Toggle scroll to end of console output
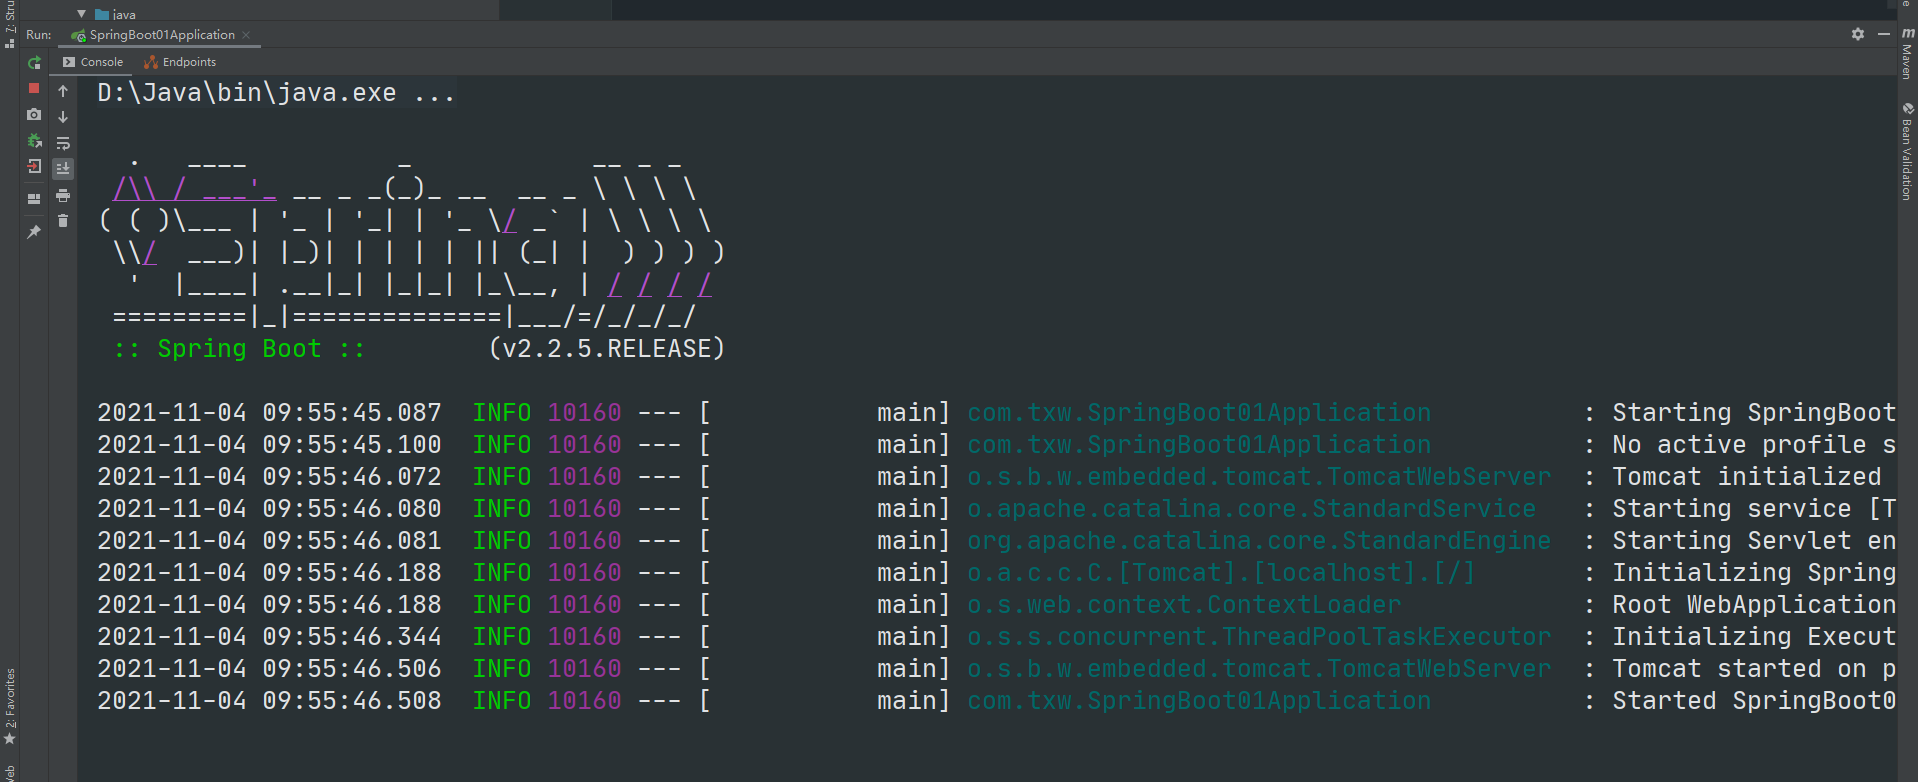Viewport: 1918px width, 782px height. tap(63, 168)
